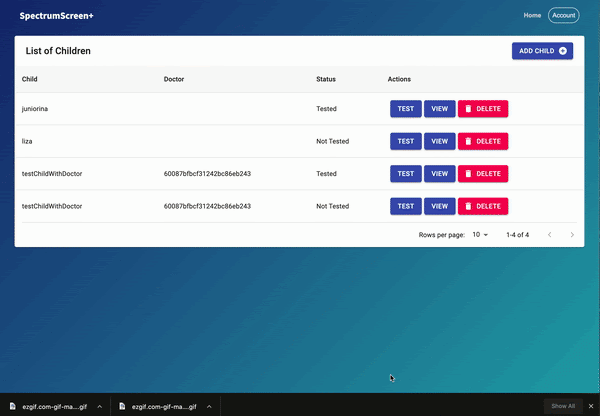Viewport: 600px width, 416px height.
Task: Click the trash icon in juniorina's row
Action: [x=468, y=109]
